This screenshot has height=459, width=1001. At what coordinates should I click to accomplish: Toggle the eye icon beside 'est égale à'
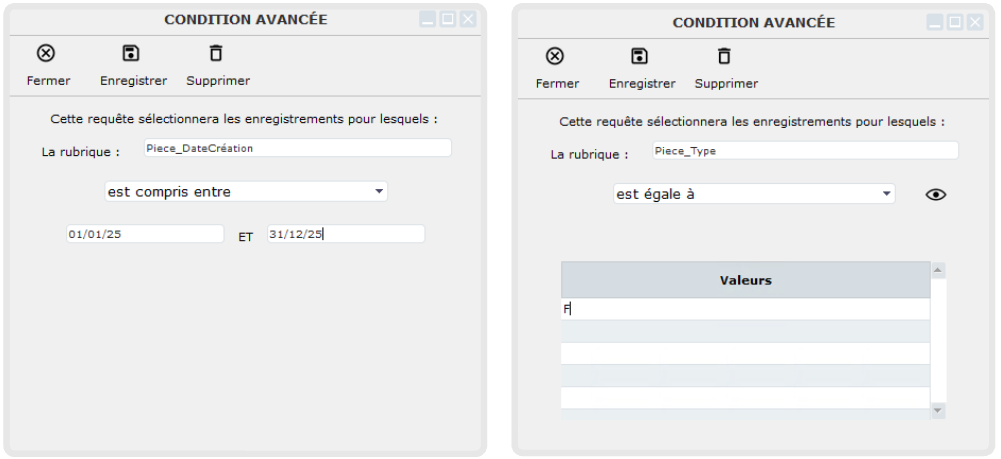[x=936, y=195]
